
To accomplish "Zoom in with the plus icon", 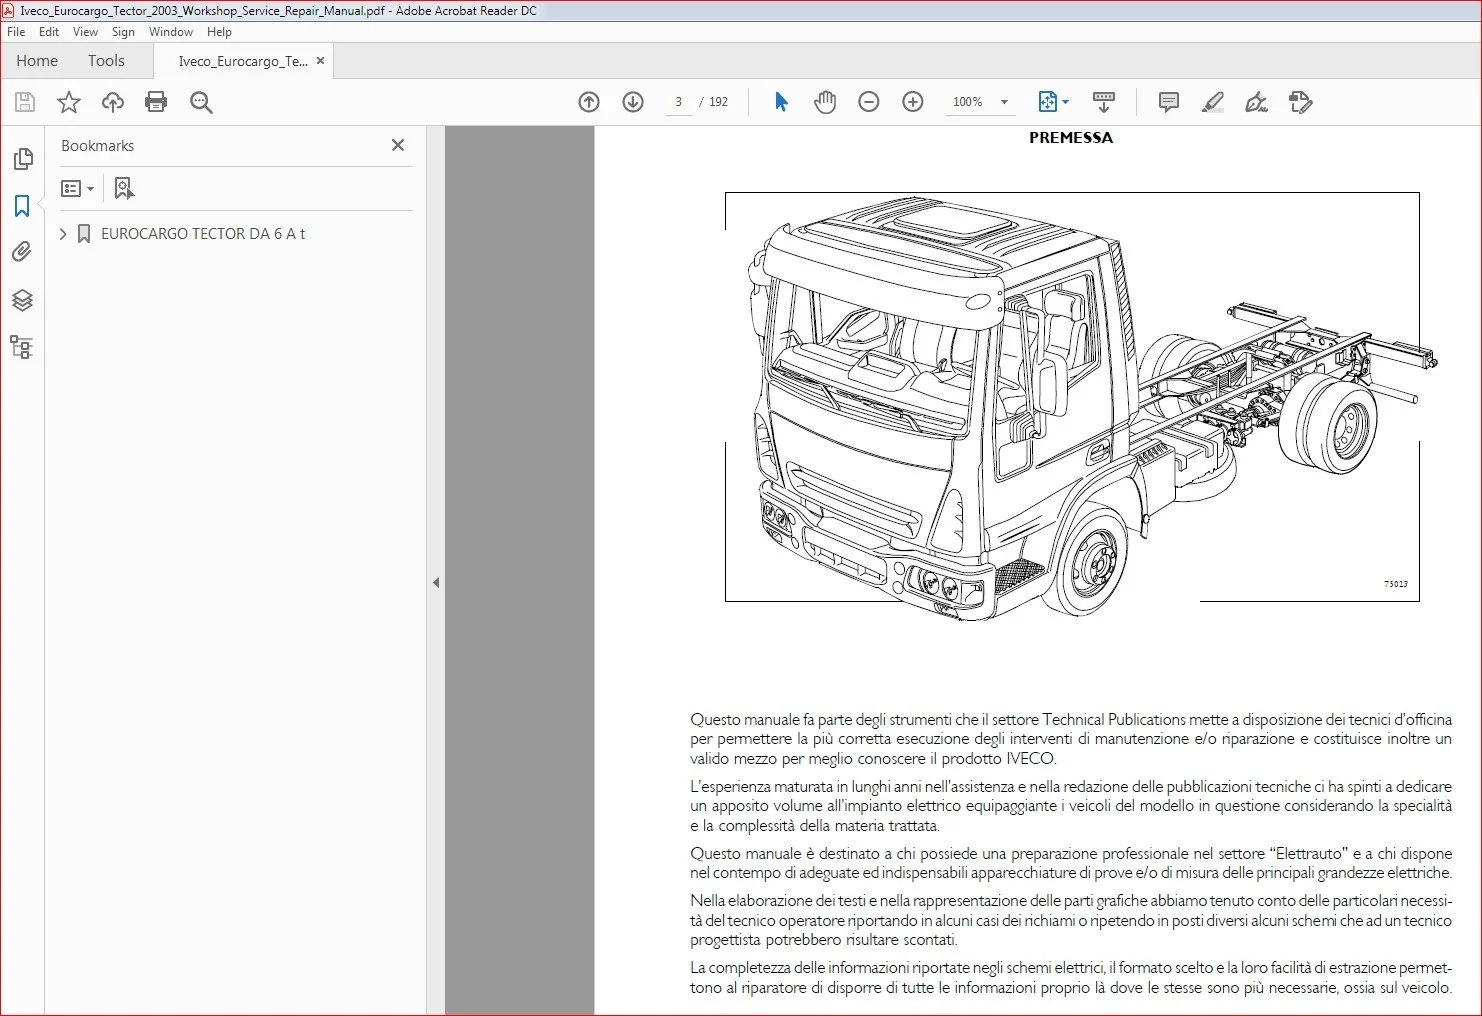I will click(913, 102).
